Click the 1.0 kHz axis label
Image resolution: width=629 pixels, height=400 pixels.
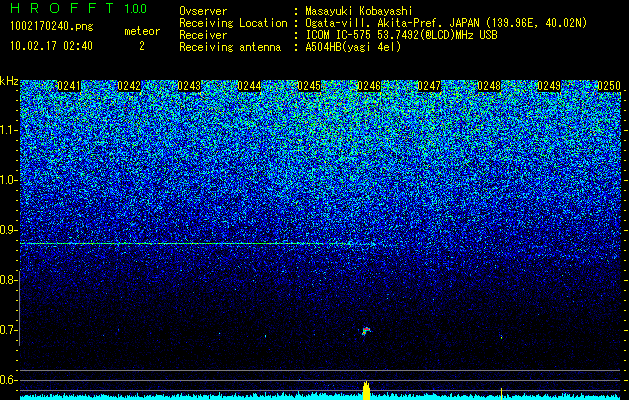click(x=8, y=180)
